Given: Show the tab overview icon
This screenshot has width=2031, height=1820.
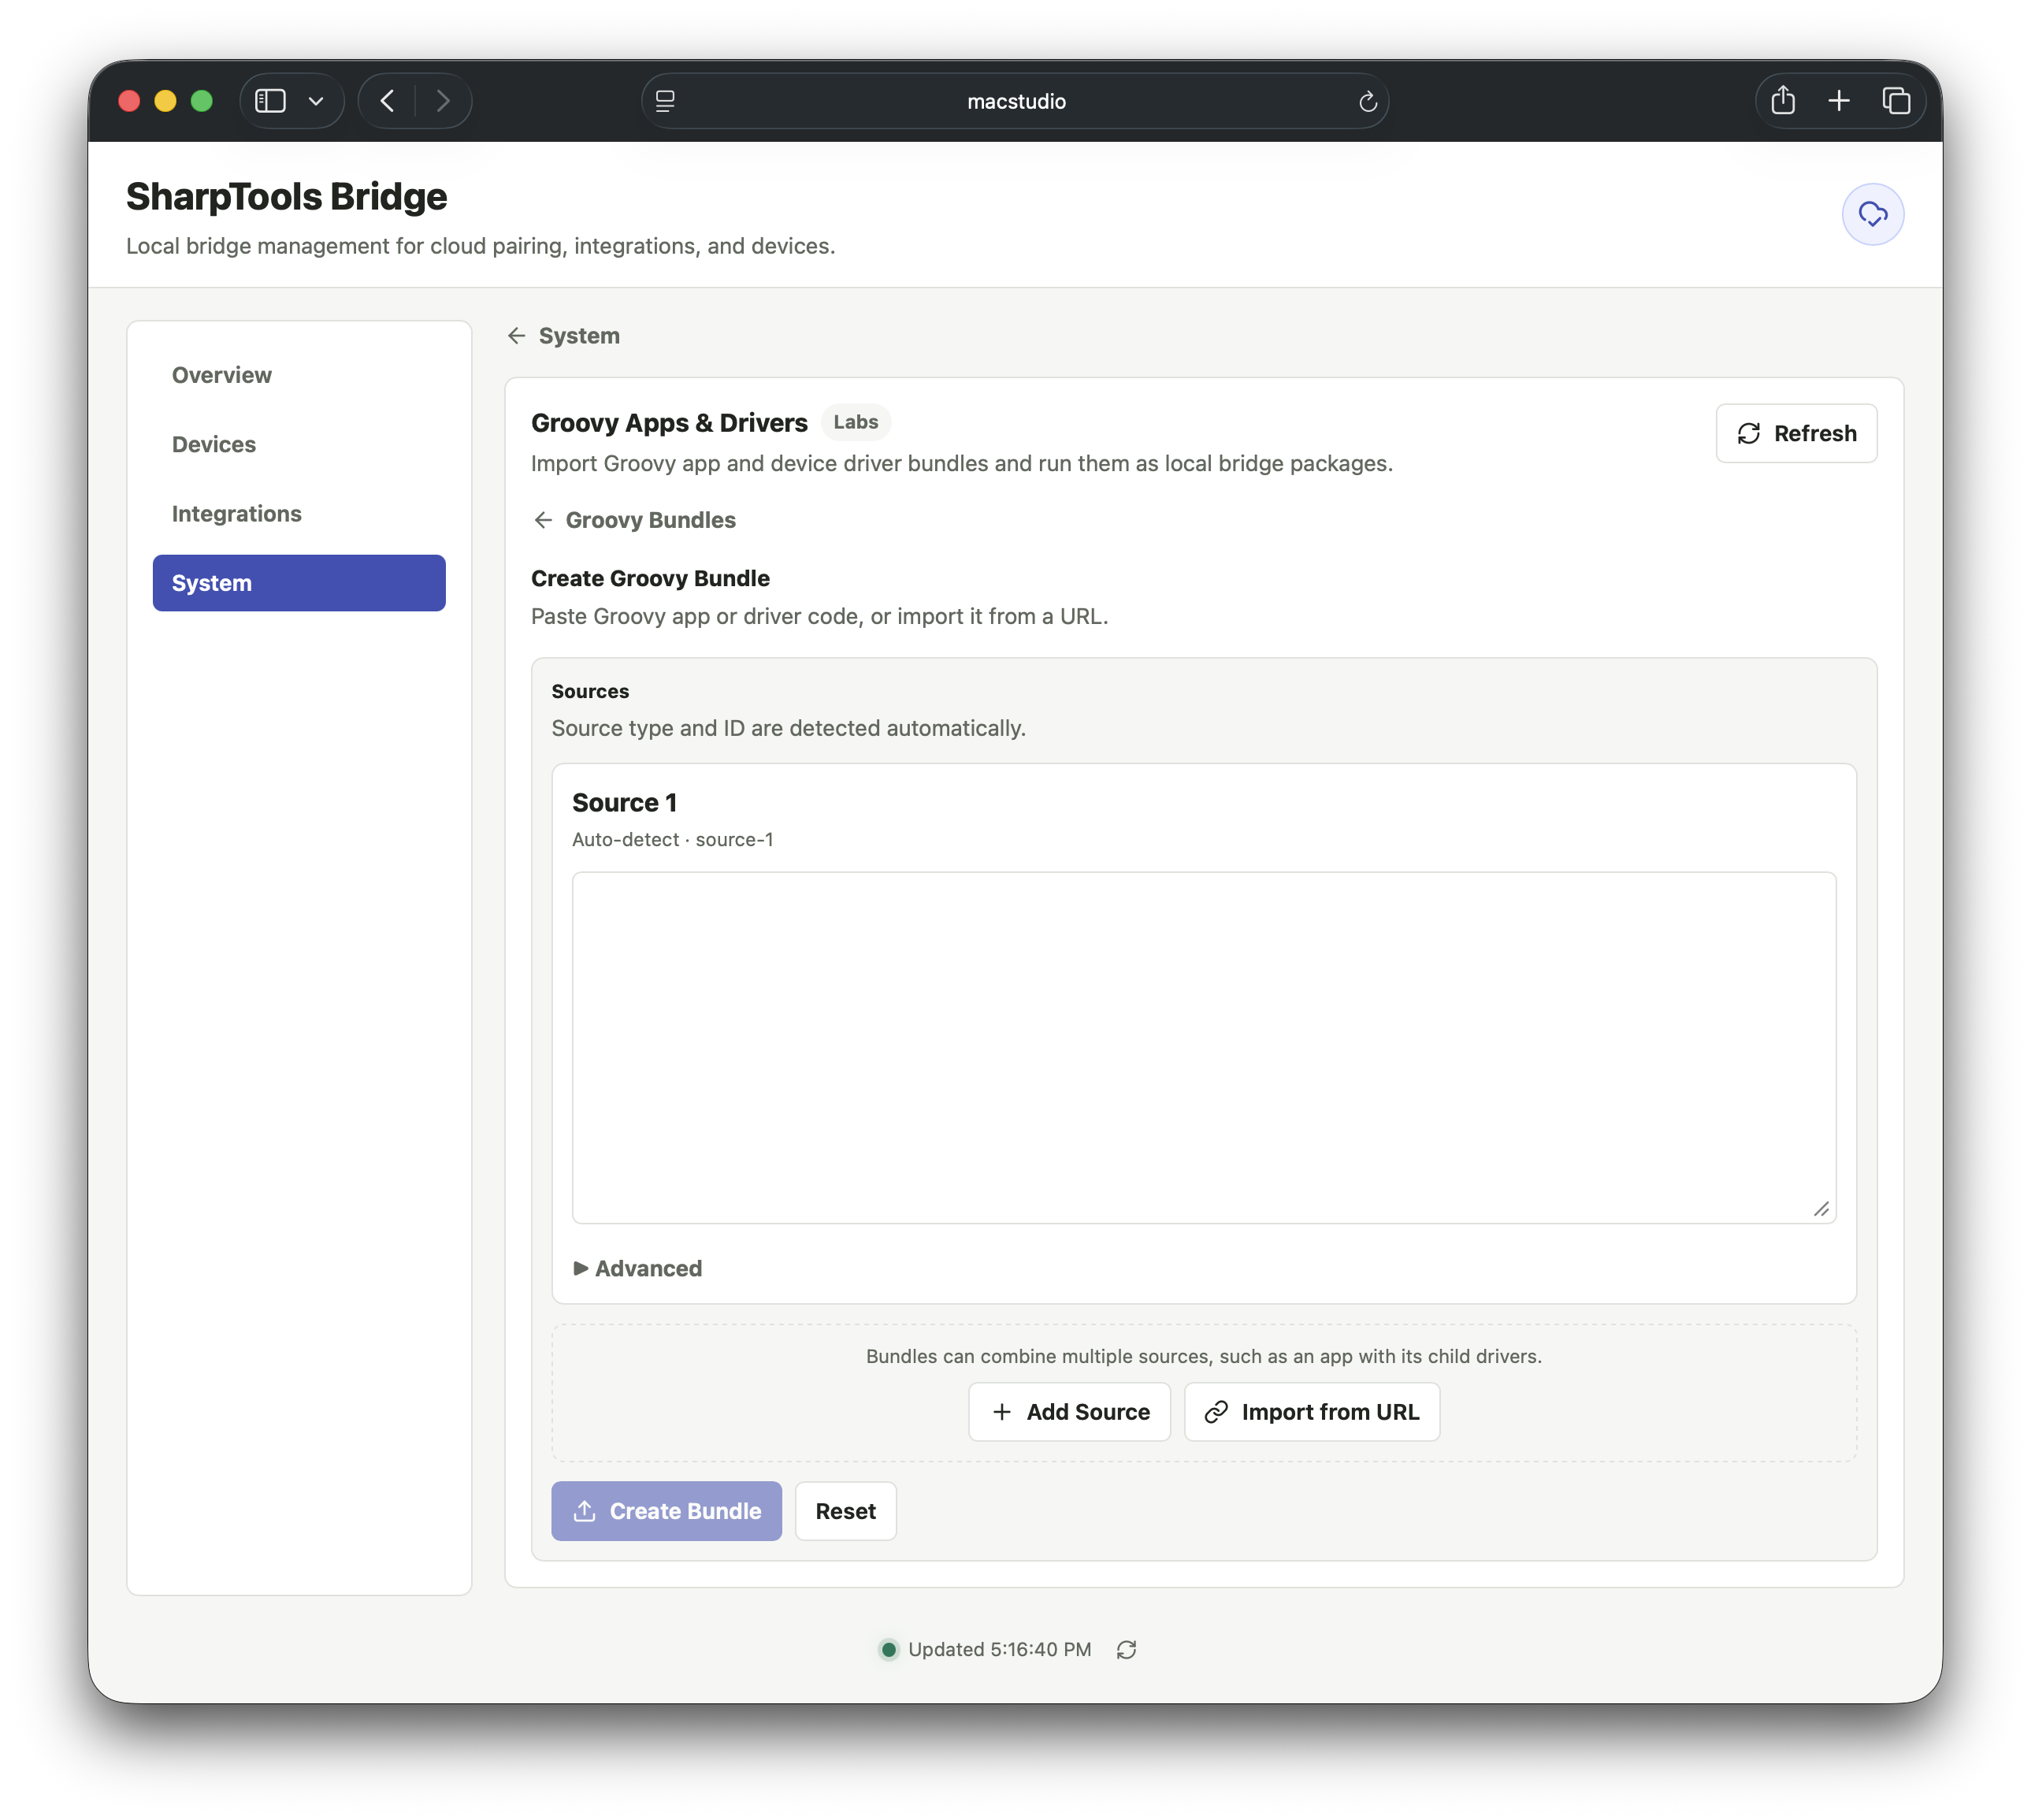Looking at the screenshot, I should pos(1896,101).
